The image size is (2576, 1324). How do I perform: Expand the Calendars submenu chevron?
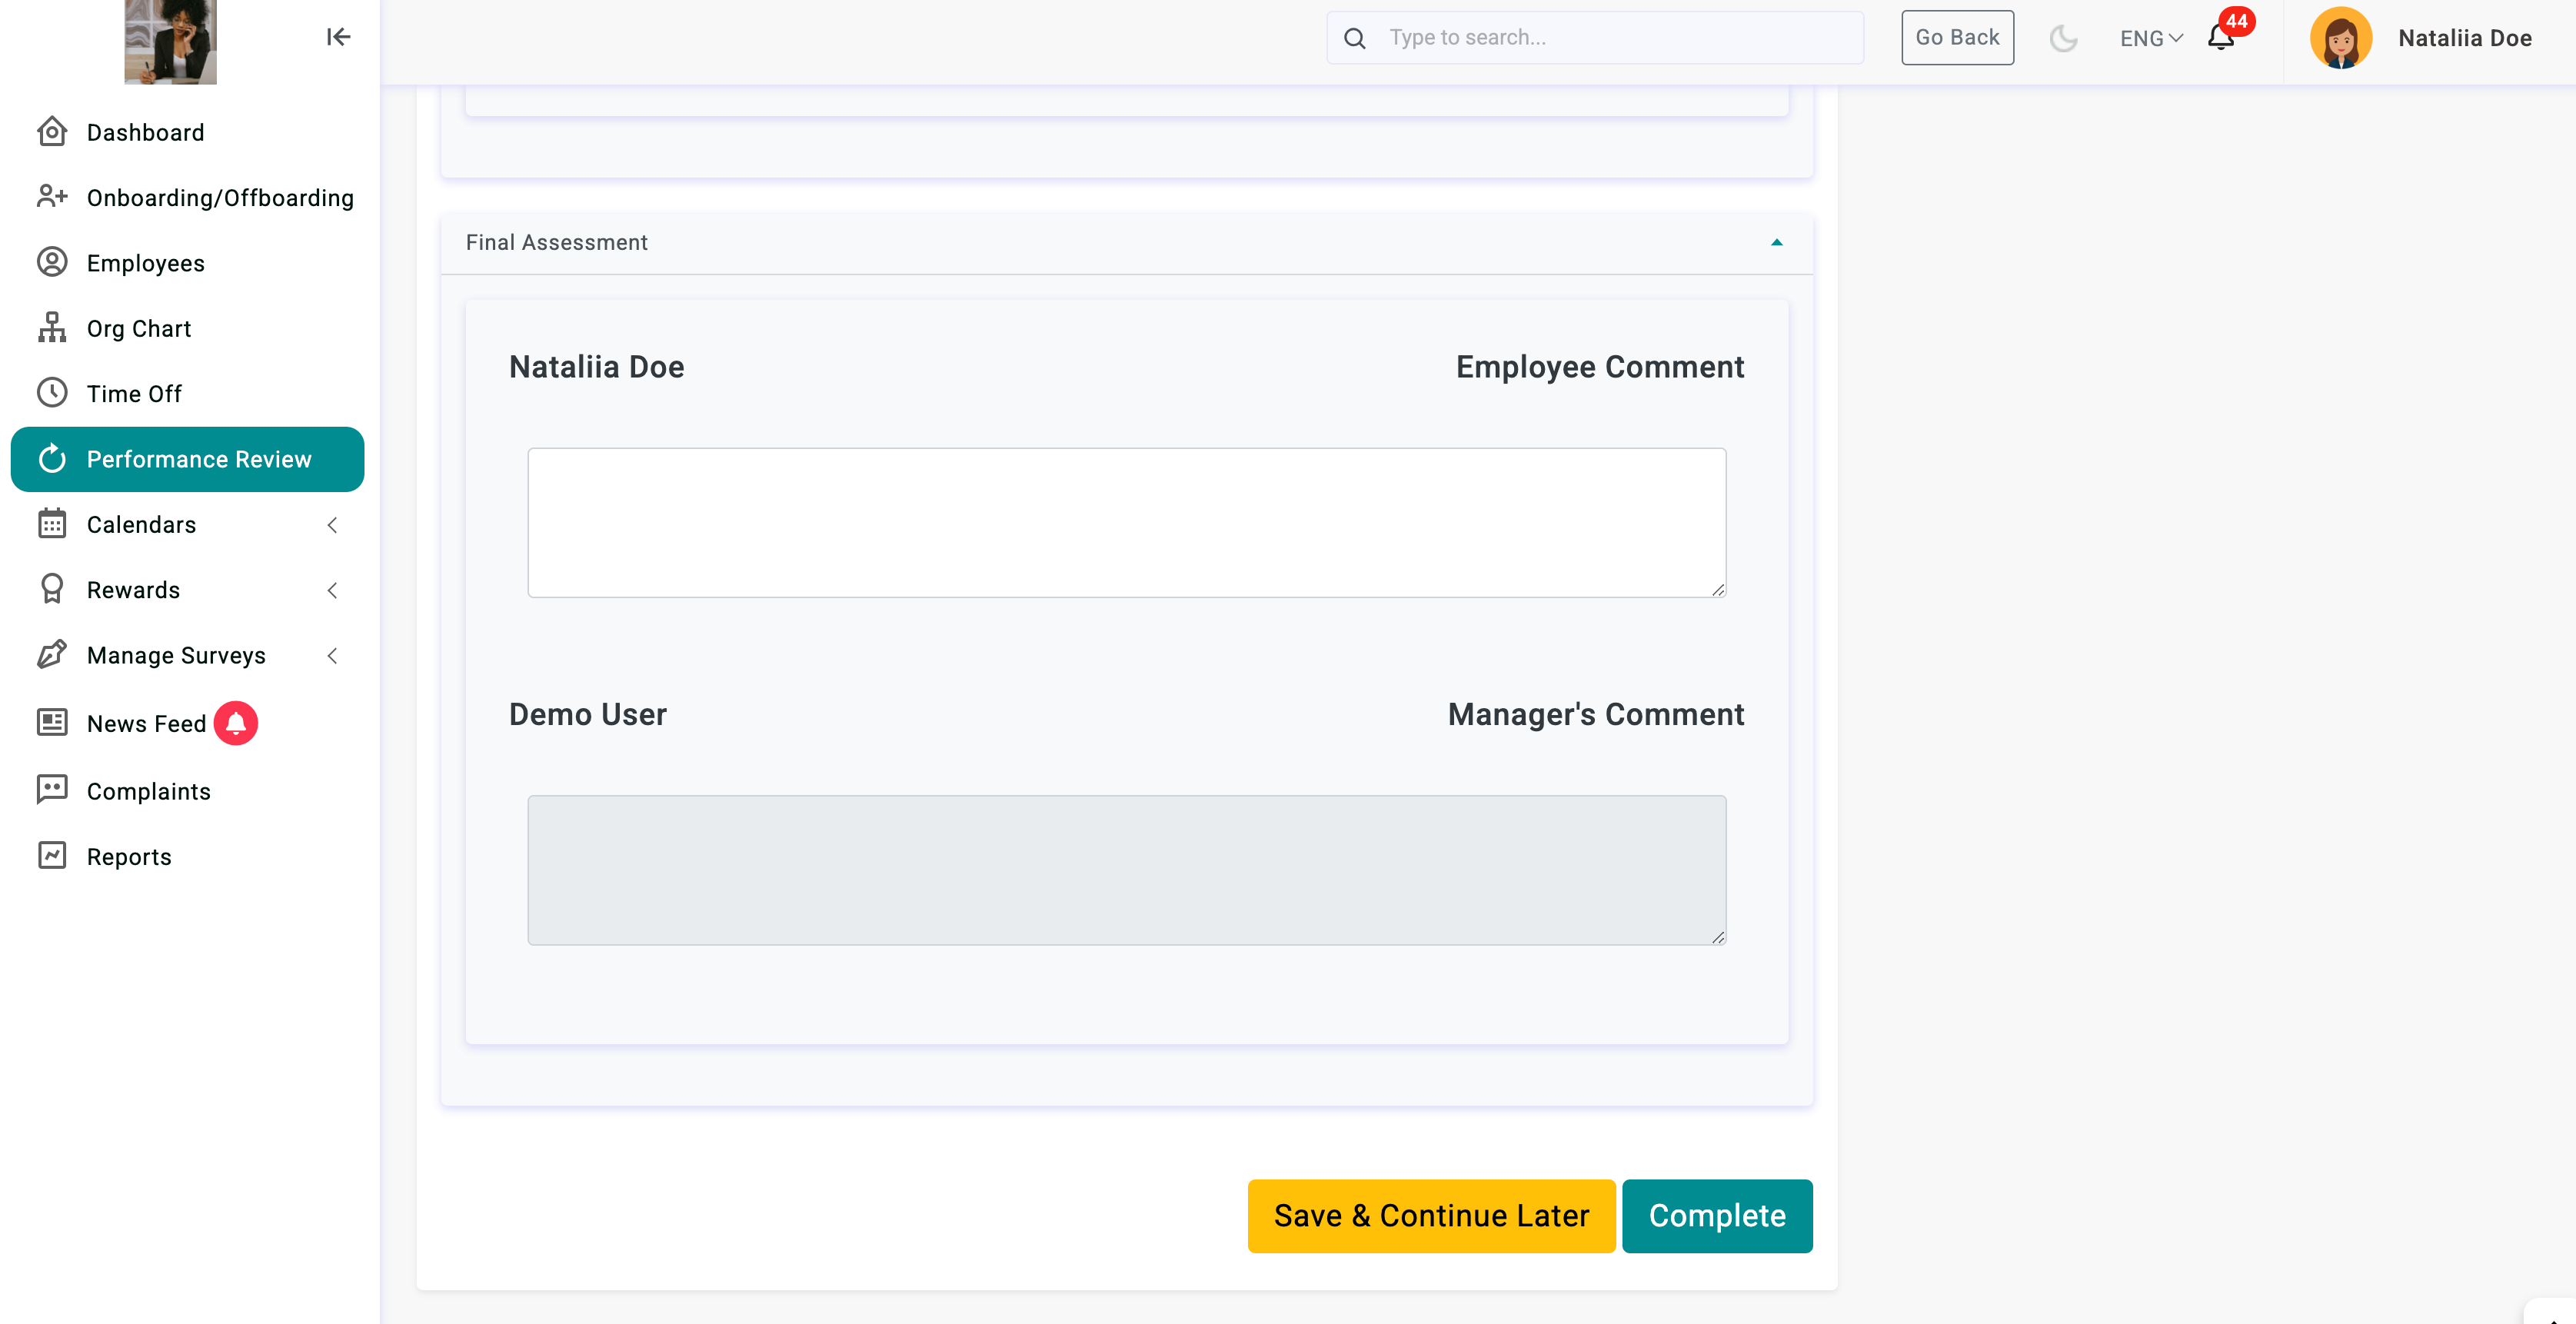point(333,525)
